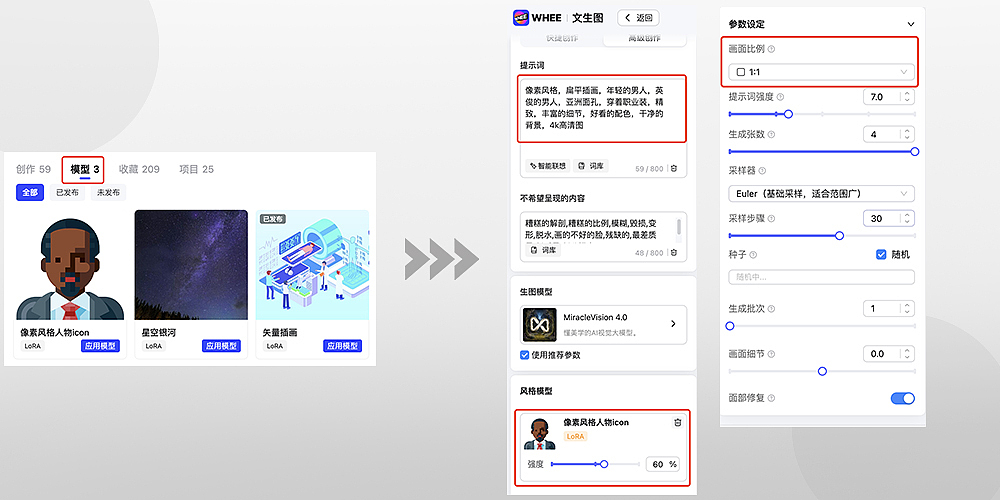Uncheck the 随机 seed checkbox
The image size is (1000, 500).
coord(881,254)
